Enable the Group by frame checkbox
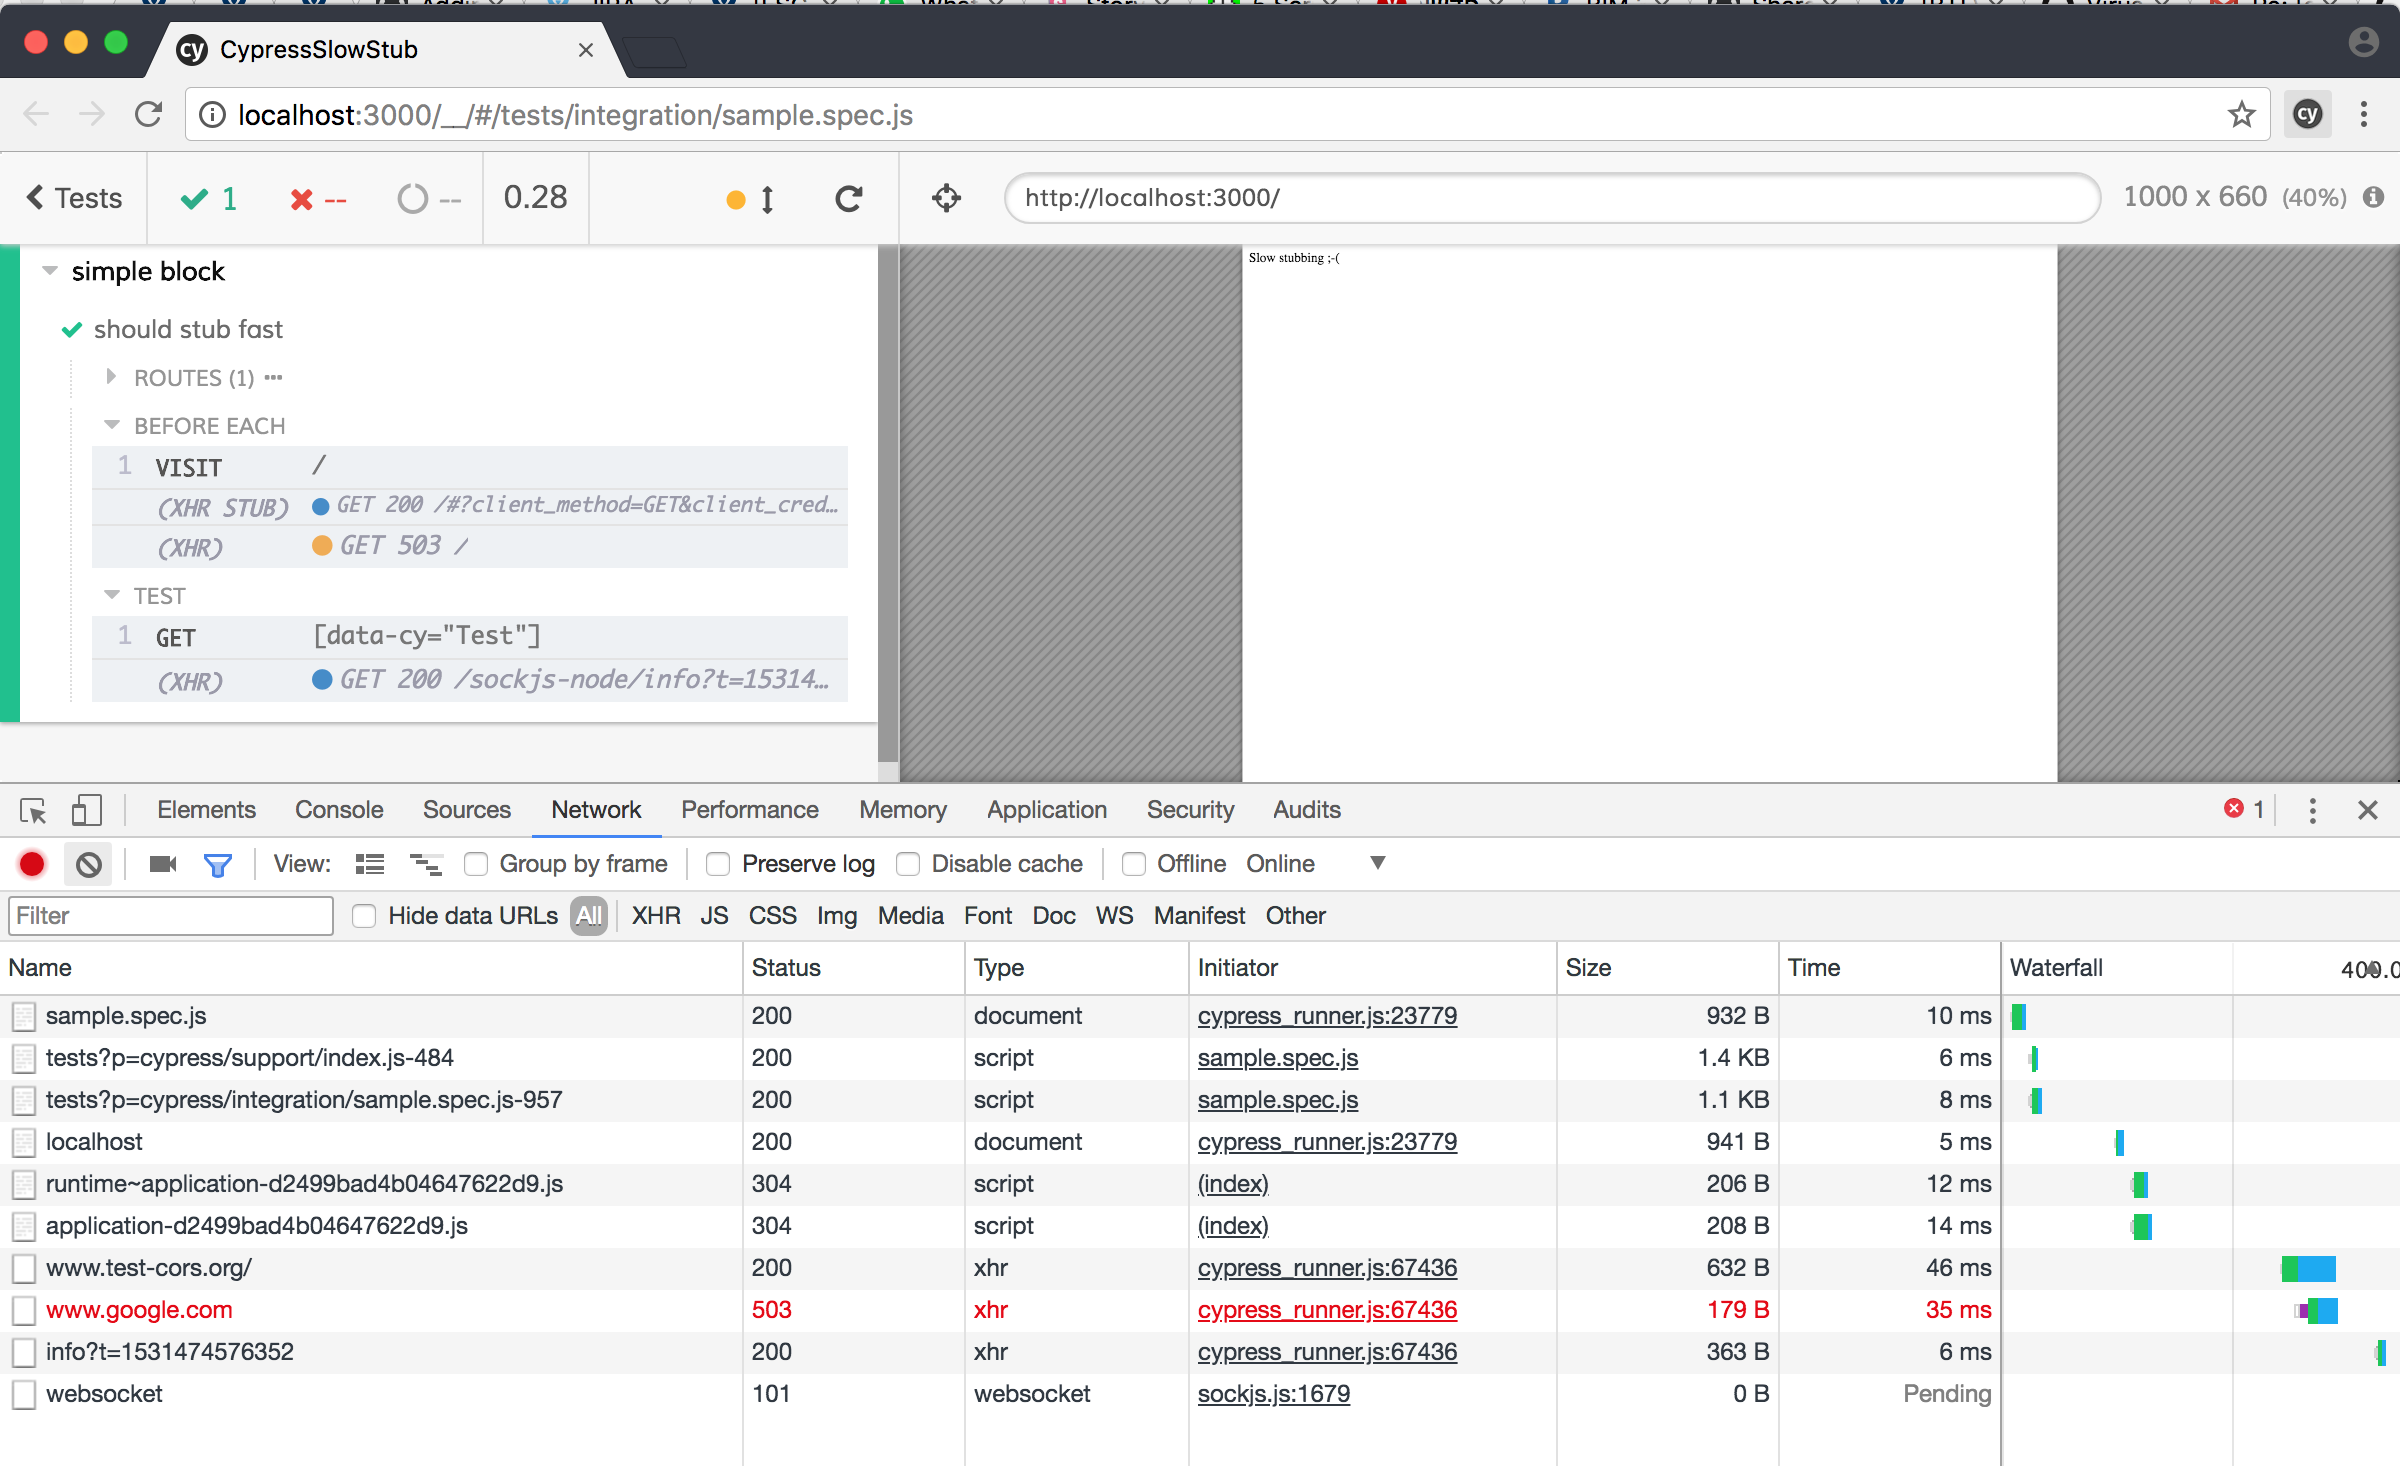The image size is (2400, 1466). coord(476,863)
